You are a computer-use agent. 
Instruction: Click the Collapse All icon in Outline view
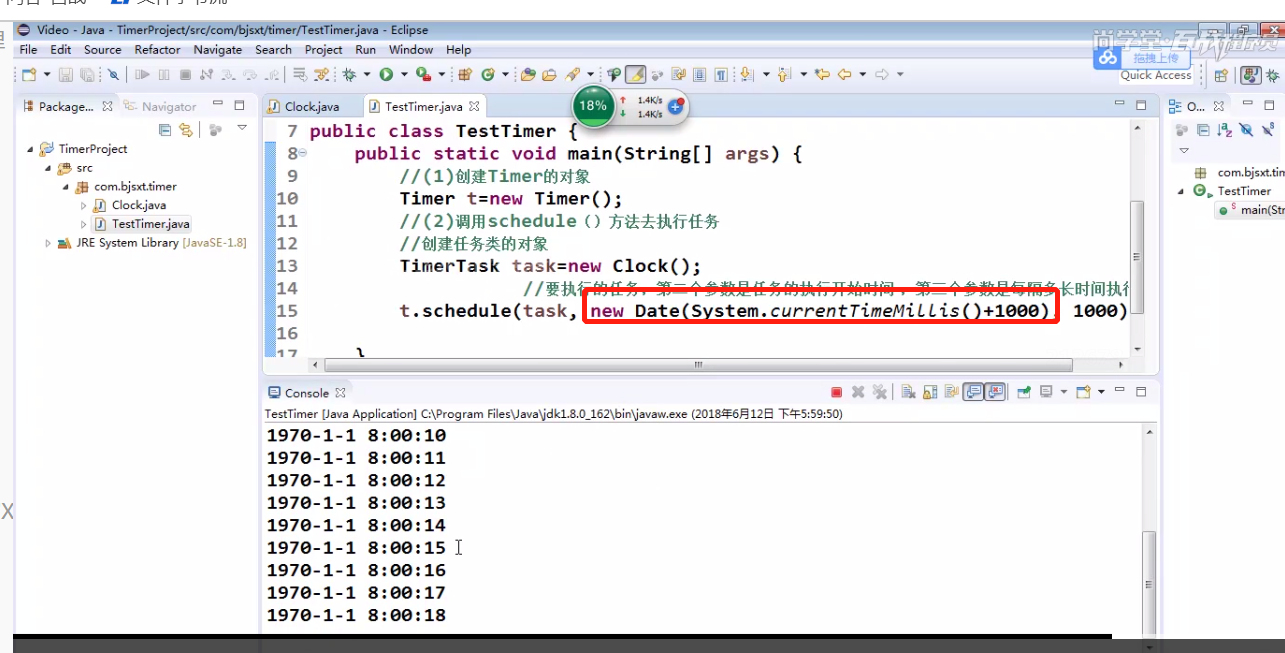tap(1203, 130)
